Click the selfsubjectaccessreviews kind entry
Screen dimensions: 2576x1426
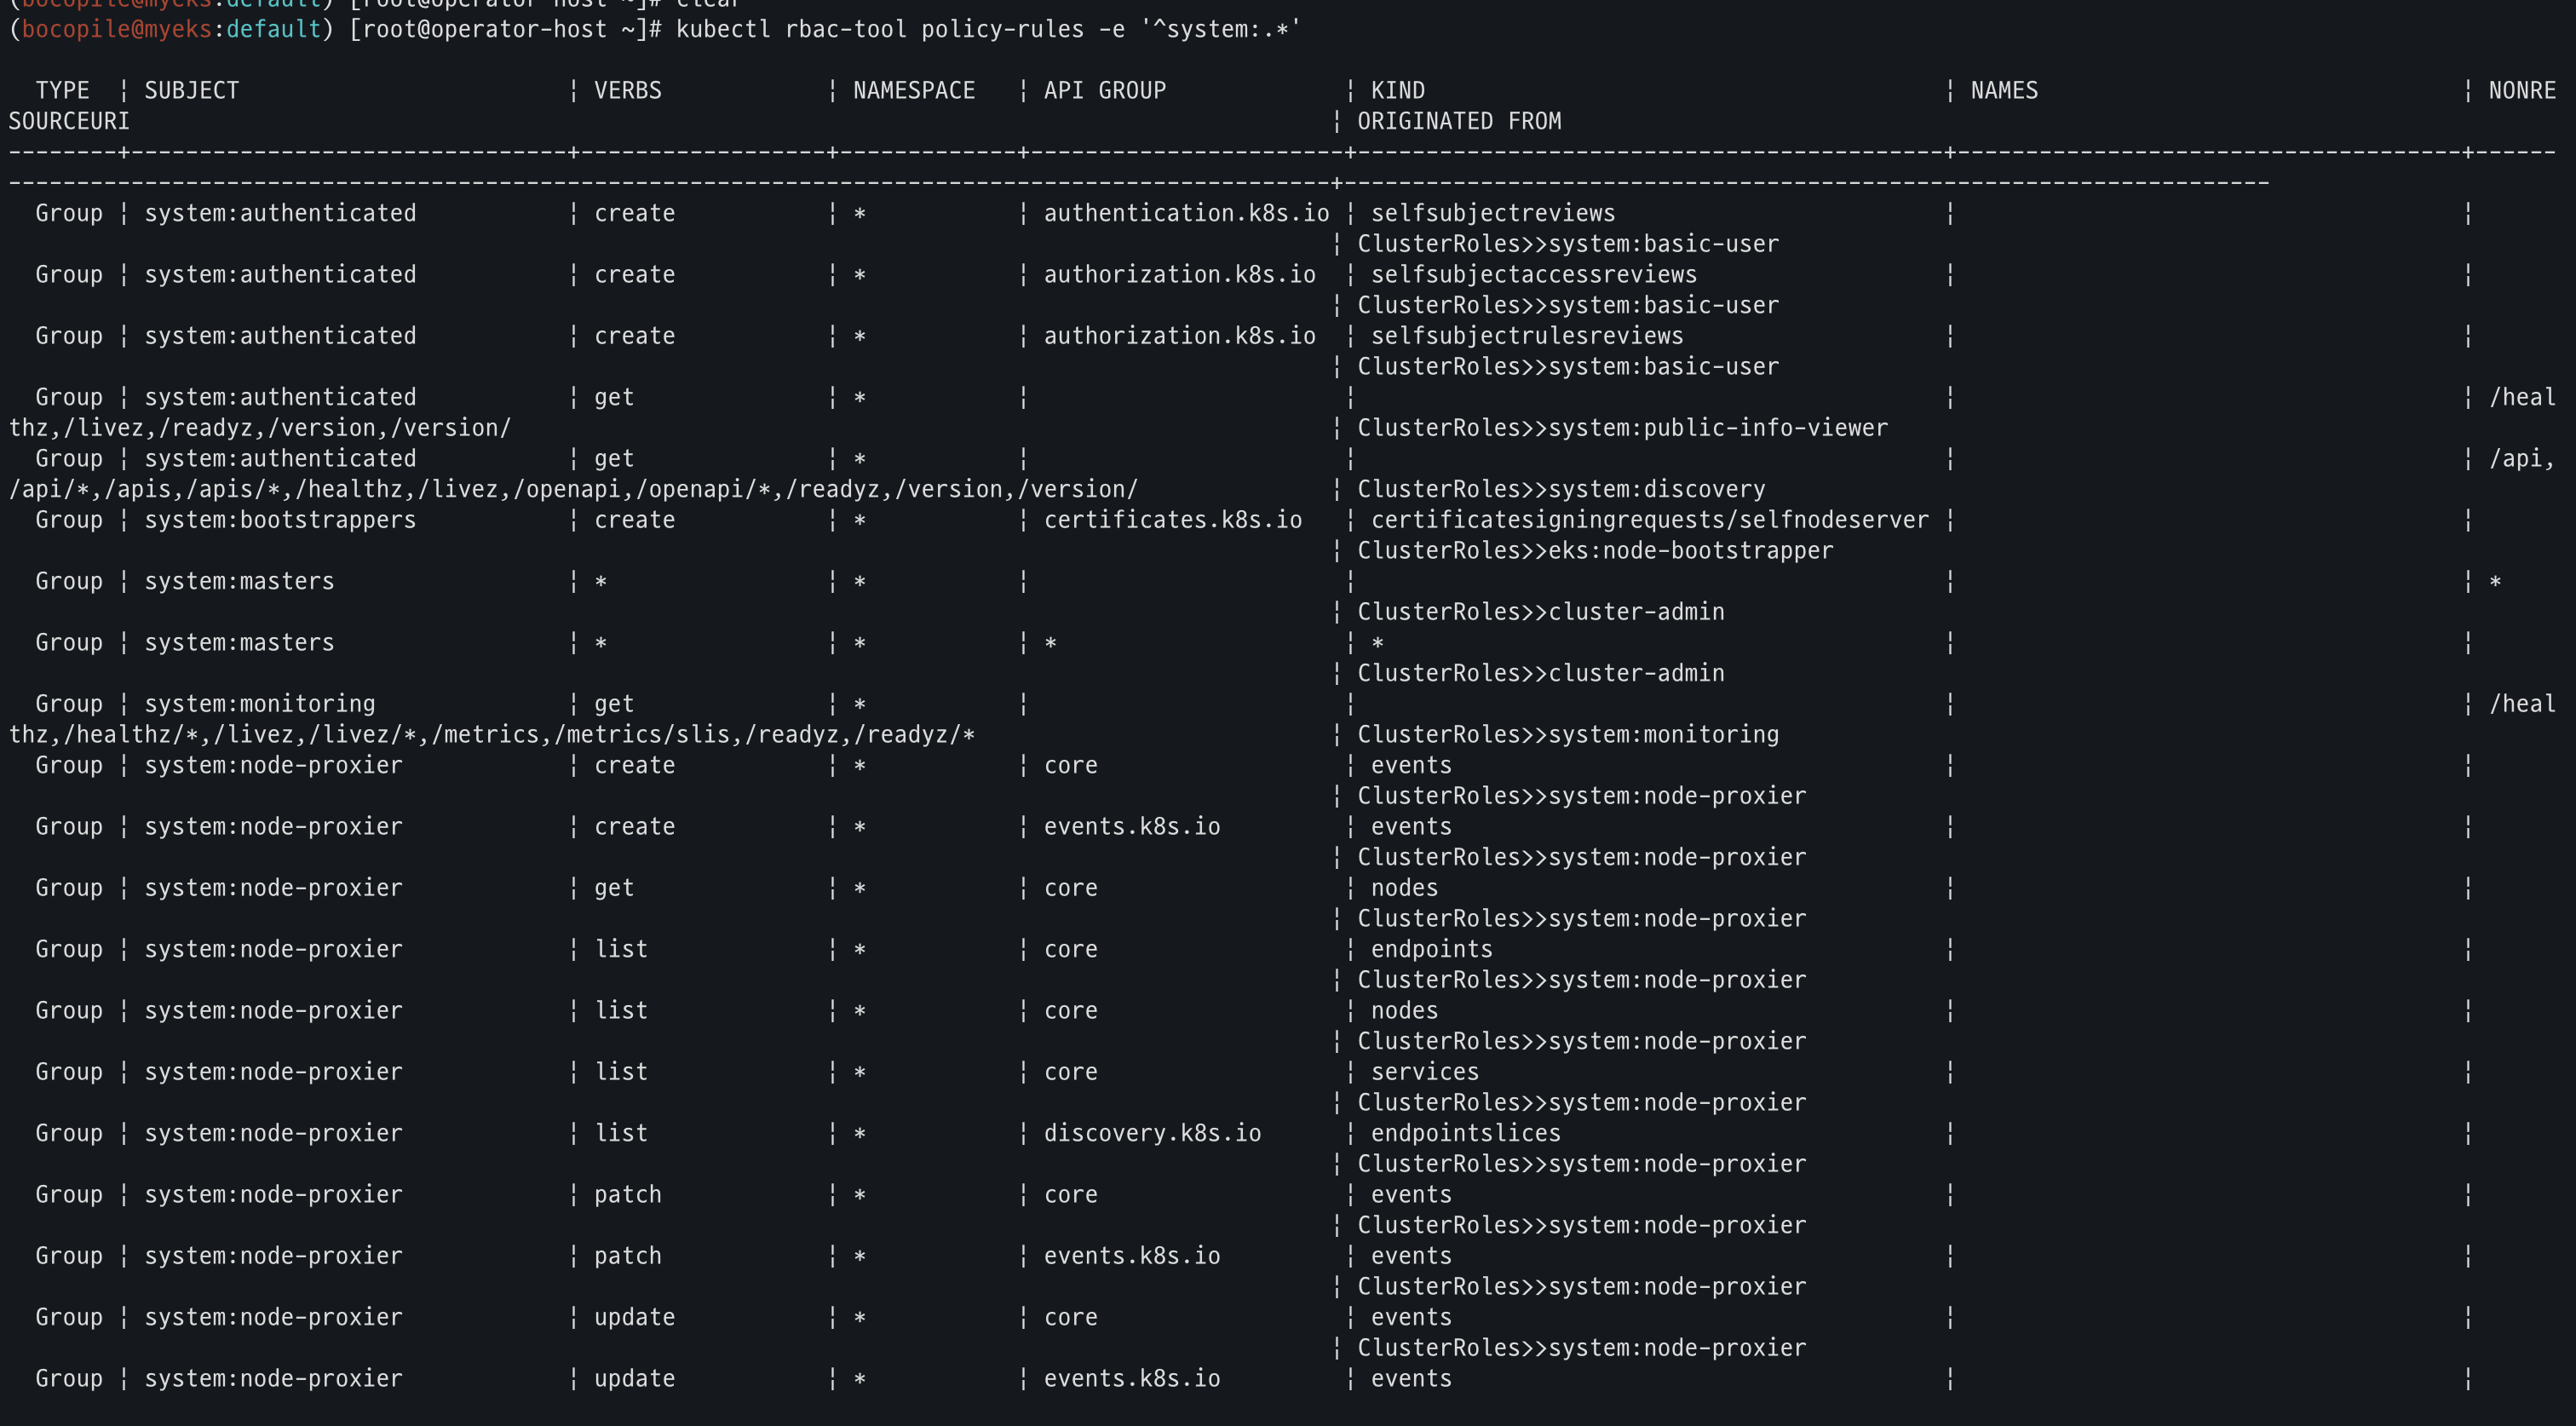click(x=1534, y=274)
